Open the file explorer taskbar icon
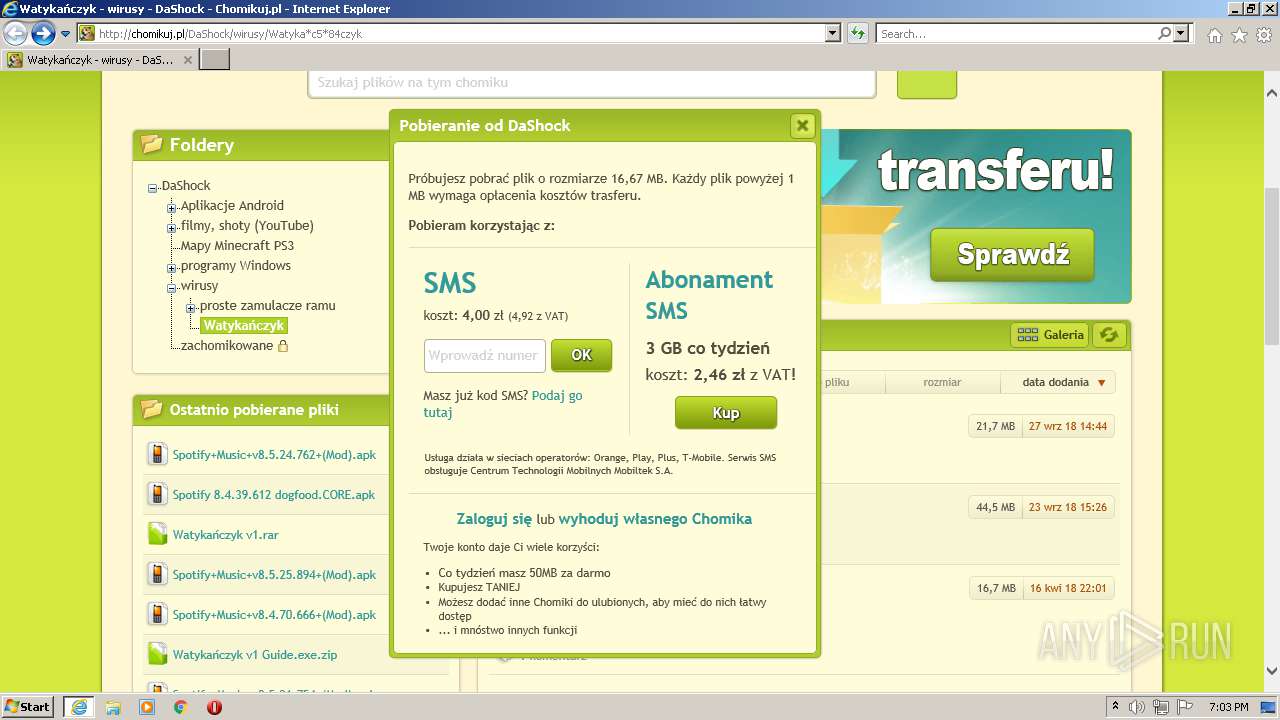1280x720 pixels. click(x=113, y=707)
